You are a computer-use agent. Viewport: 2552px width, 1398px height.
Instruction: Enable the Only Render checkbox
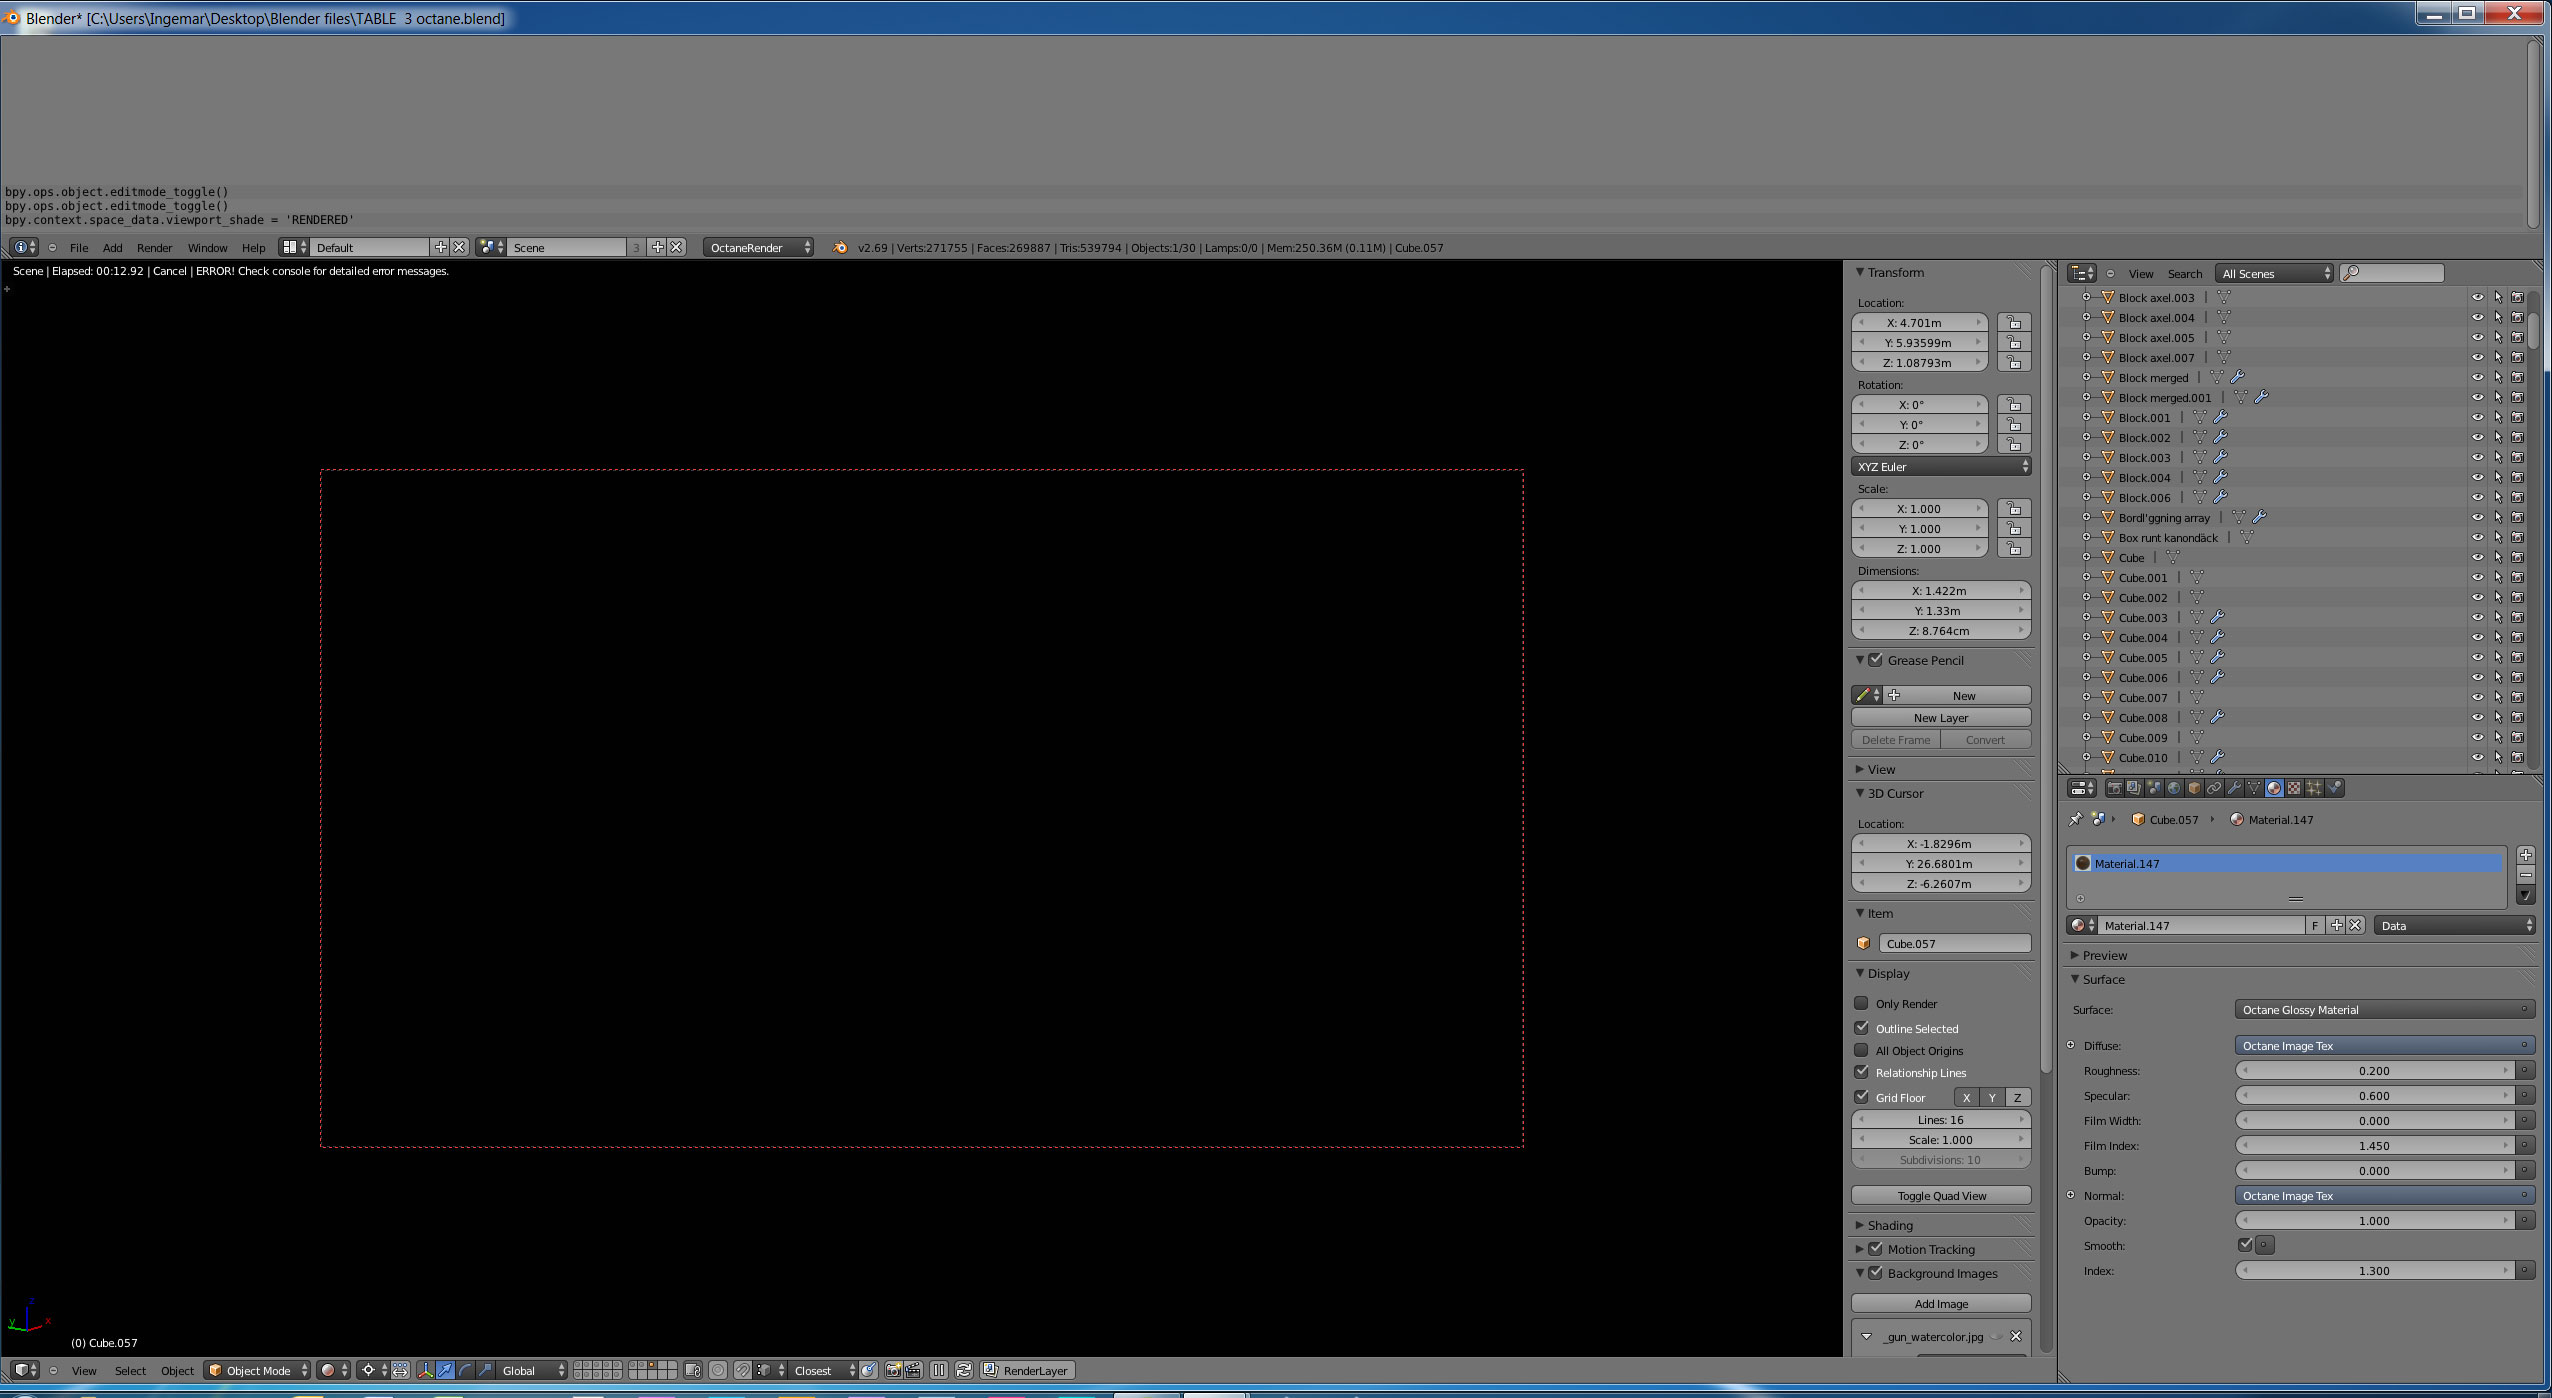[1861, 1003]
